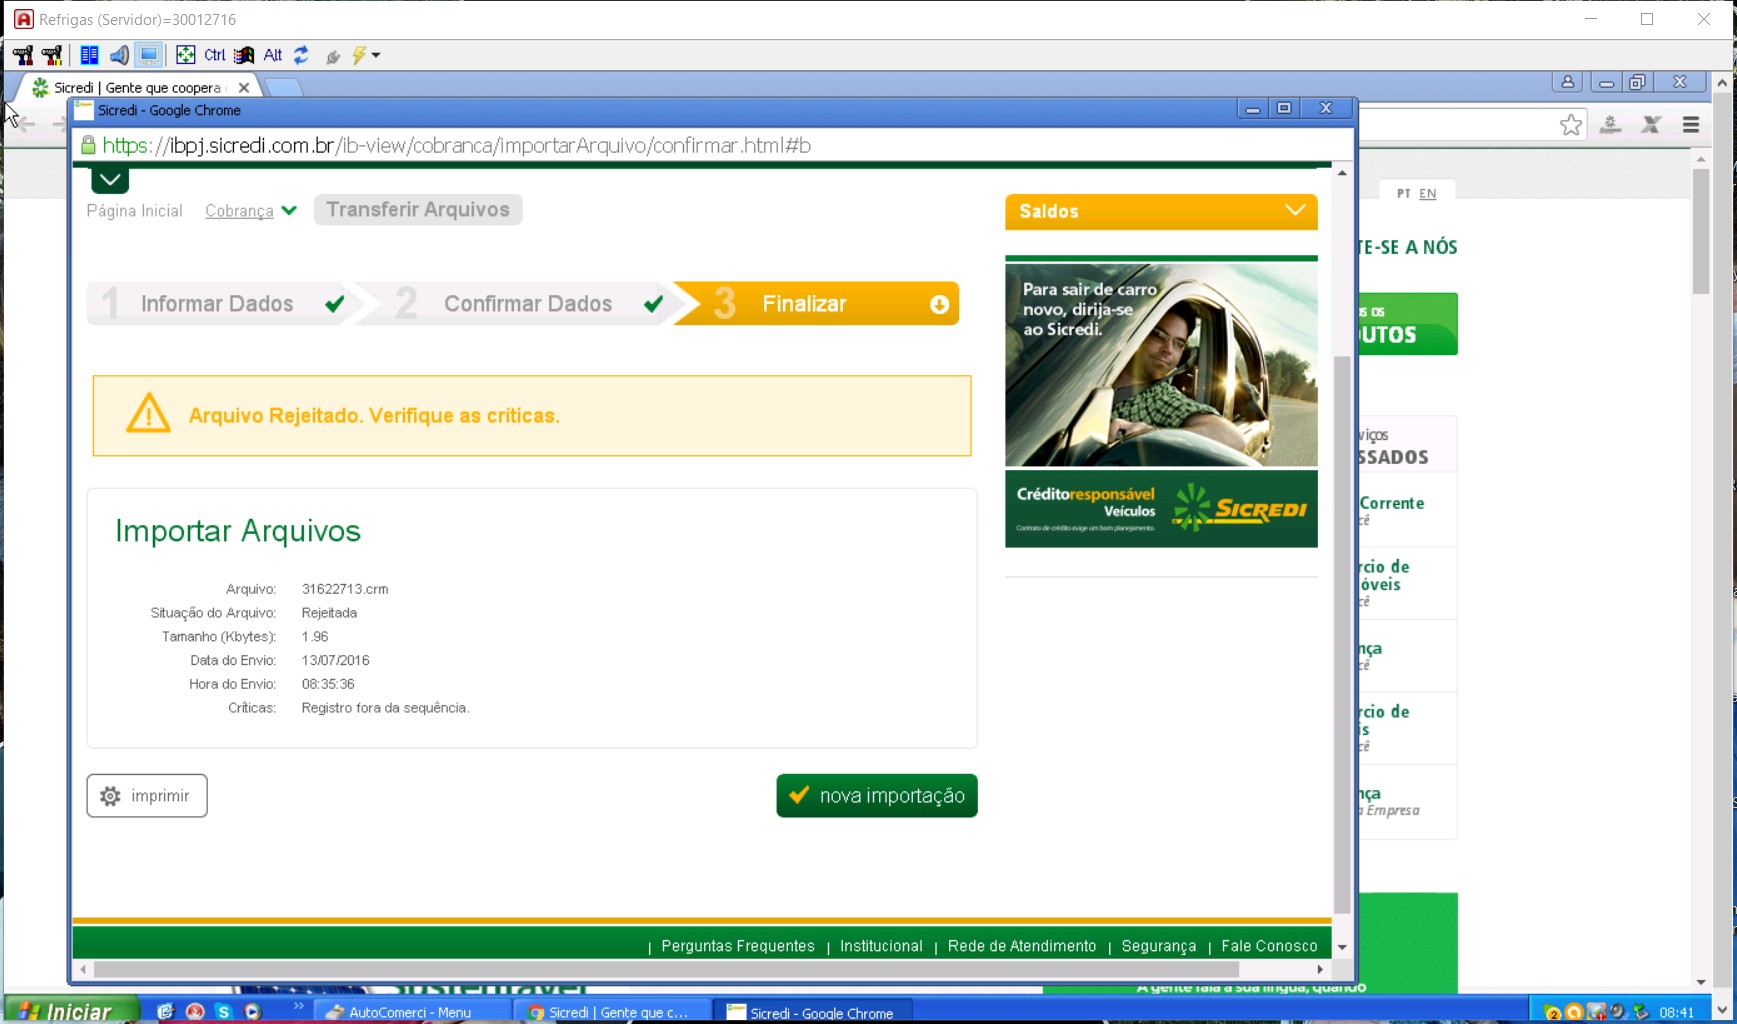The image size is (1737, 1024).
Task: Click the Arquivo Rejeitado alert message
Action: [374, 416]
